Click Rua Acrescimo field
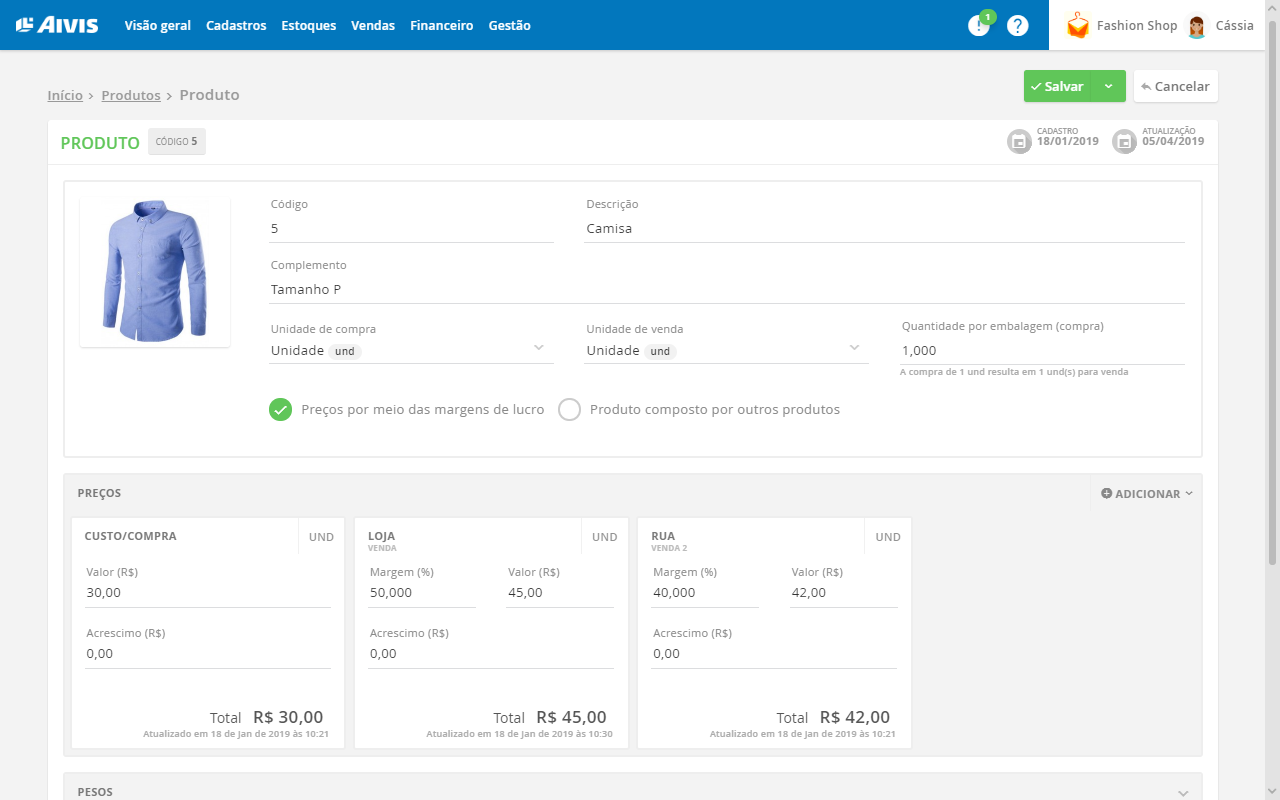1280x800 pixels. [774, 654]
